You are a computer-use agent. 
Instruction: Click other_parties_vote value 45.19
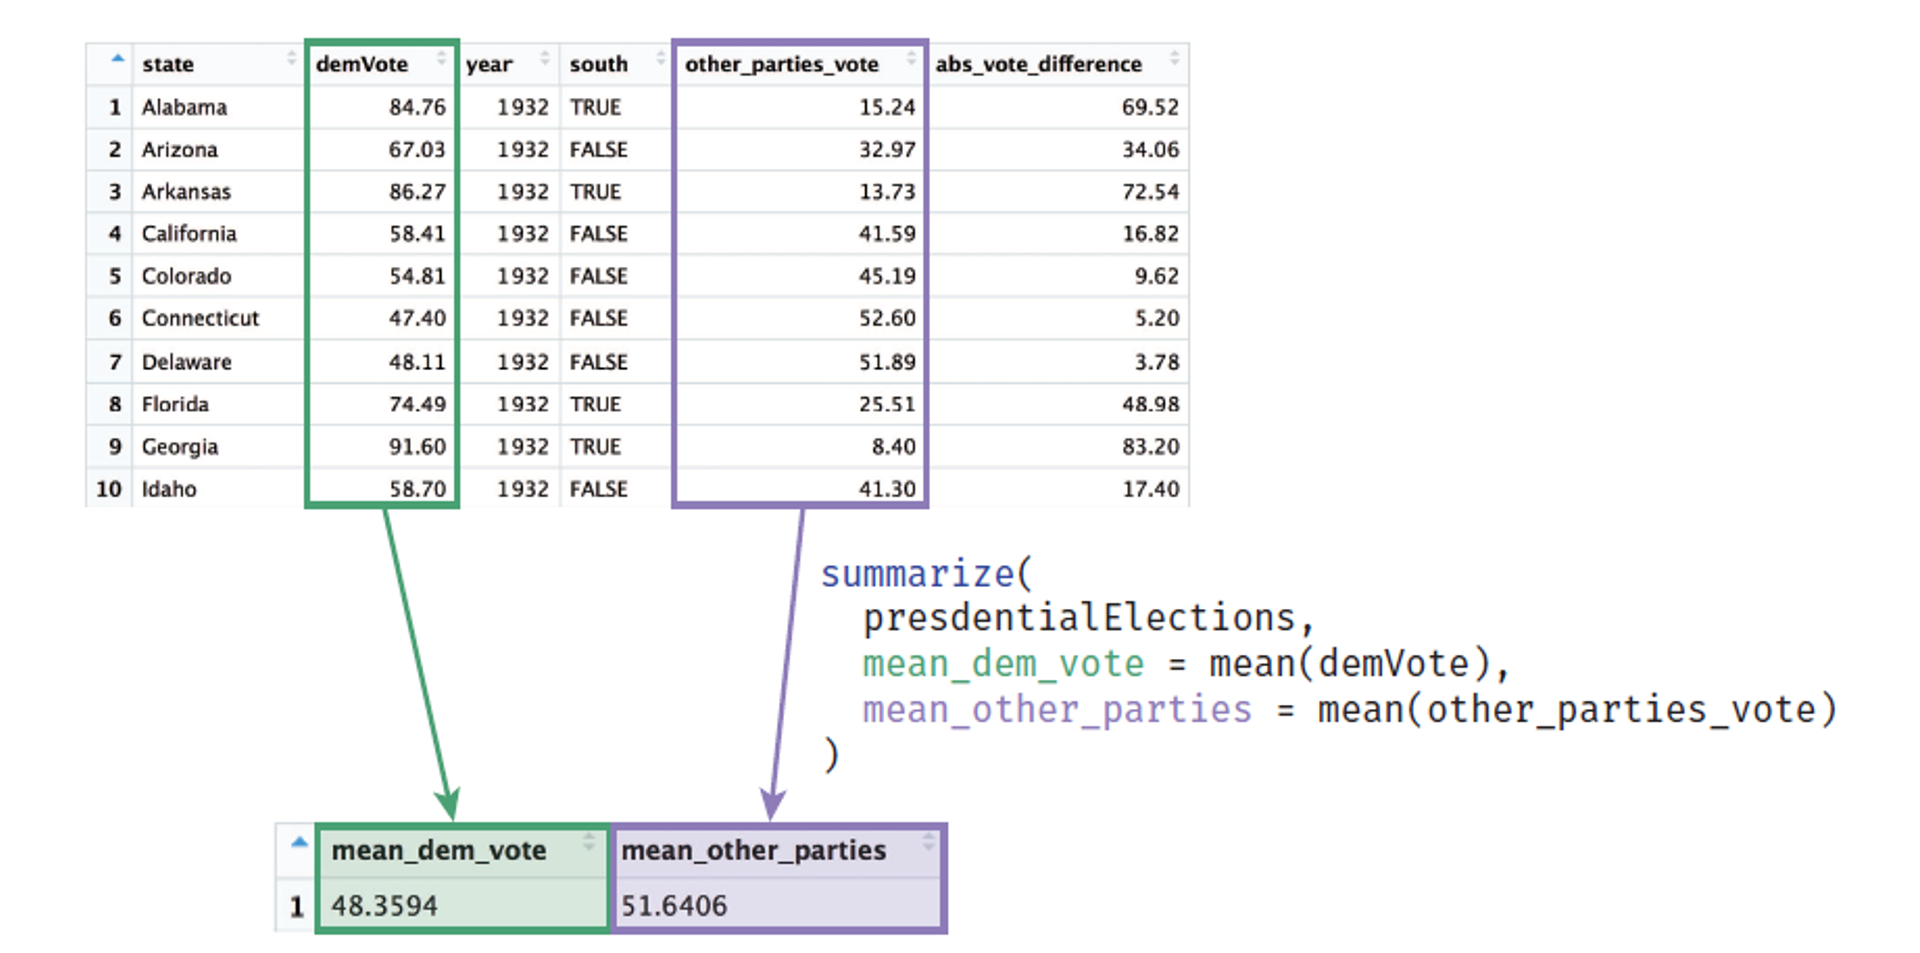(x=887, y=276)
